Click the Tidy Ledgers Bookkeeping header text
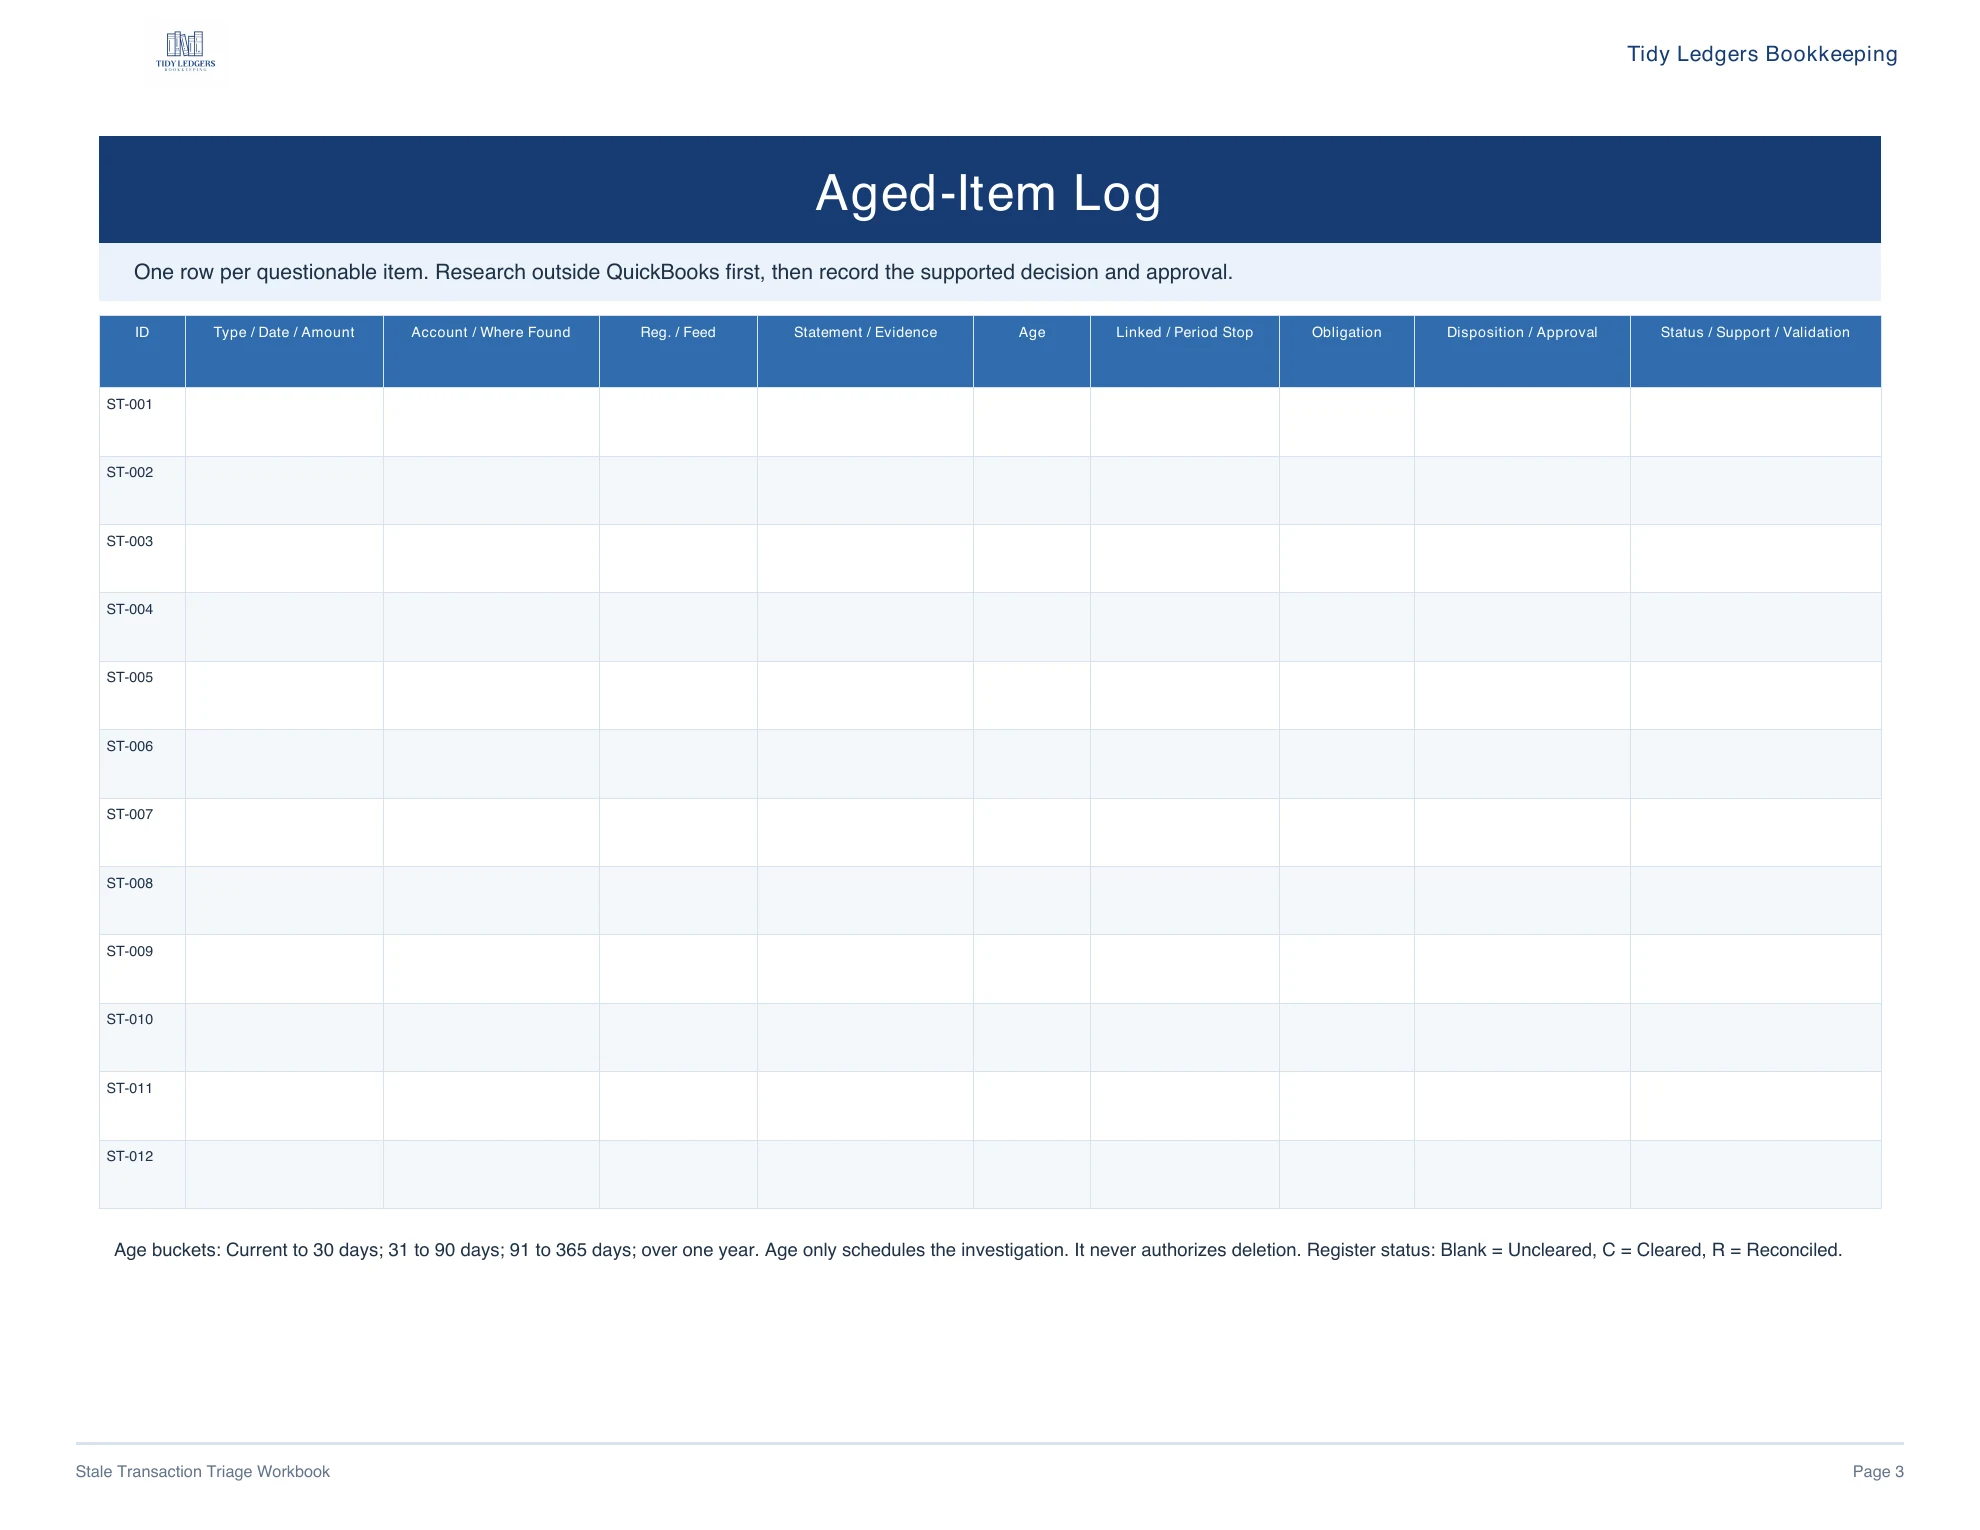1980x1530 pixels. (1762, 54)
